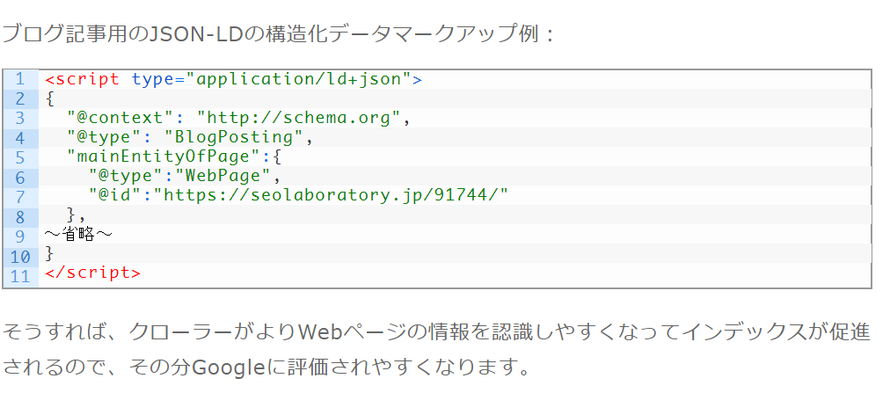The height and width of the screenshot is (393, 890).
Task: Click line number 1 in the gutter
Action: click(20, 80)
